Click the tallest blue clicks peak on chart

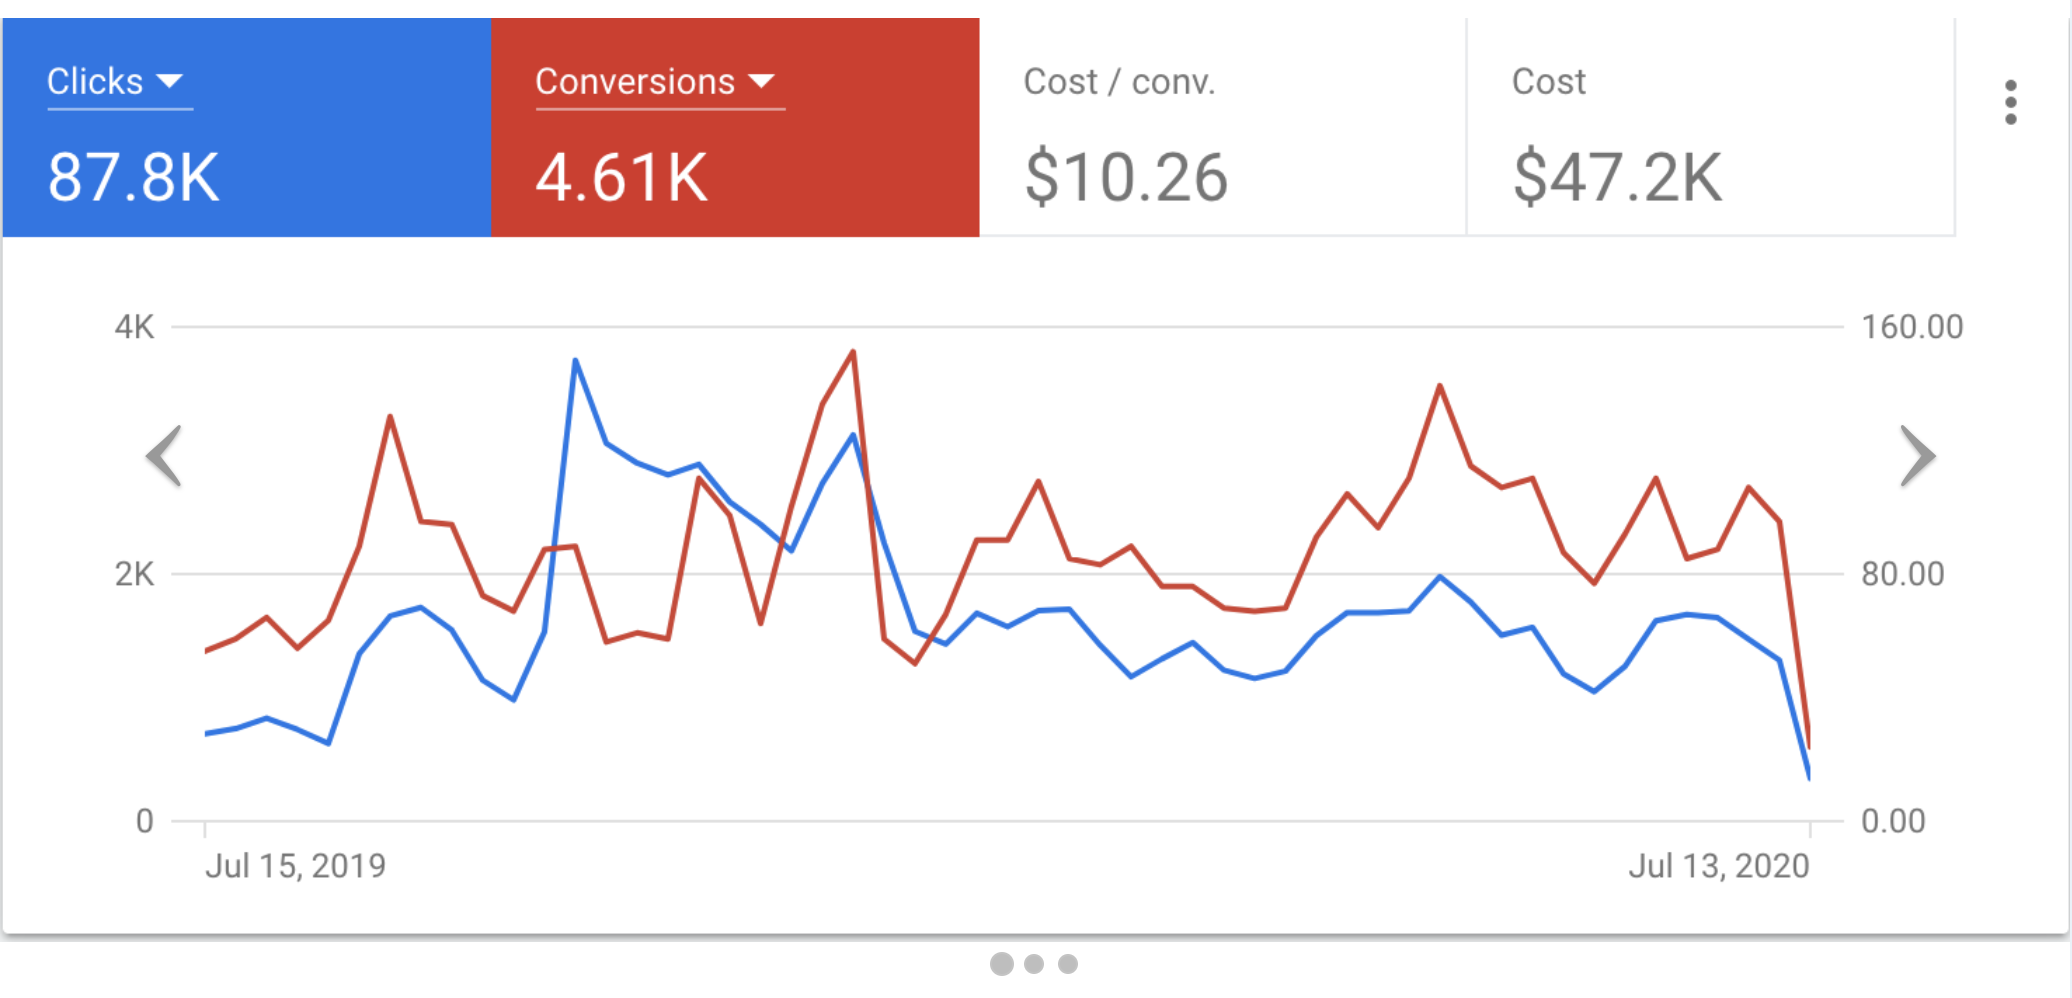click(x=575, y=360)
